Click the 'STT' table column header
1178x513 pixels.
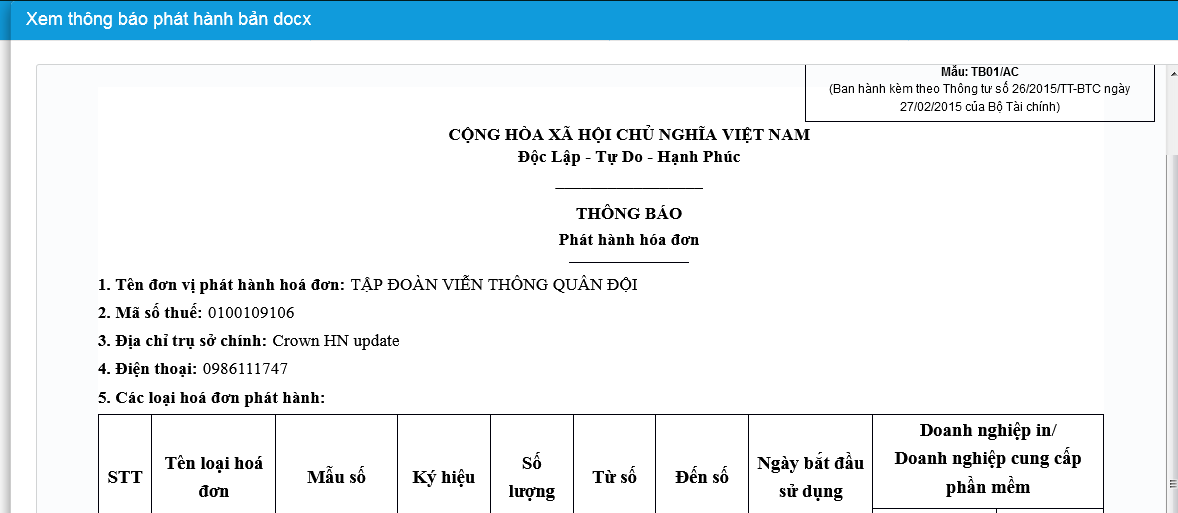(125, 477)
